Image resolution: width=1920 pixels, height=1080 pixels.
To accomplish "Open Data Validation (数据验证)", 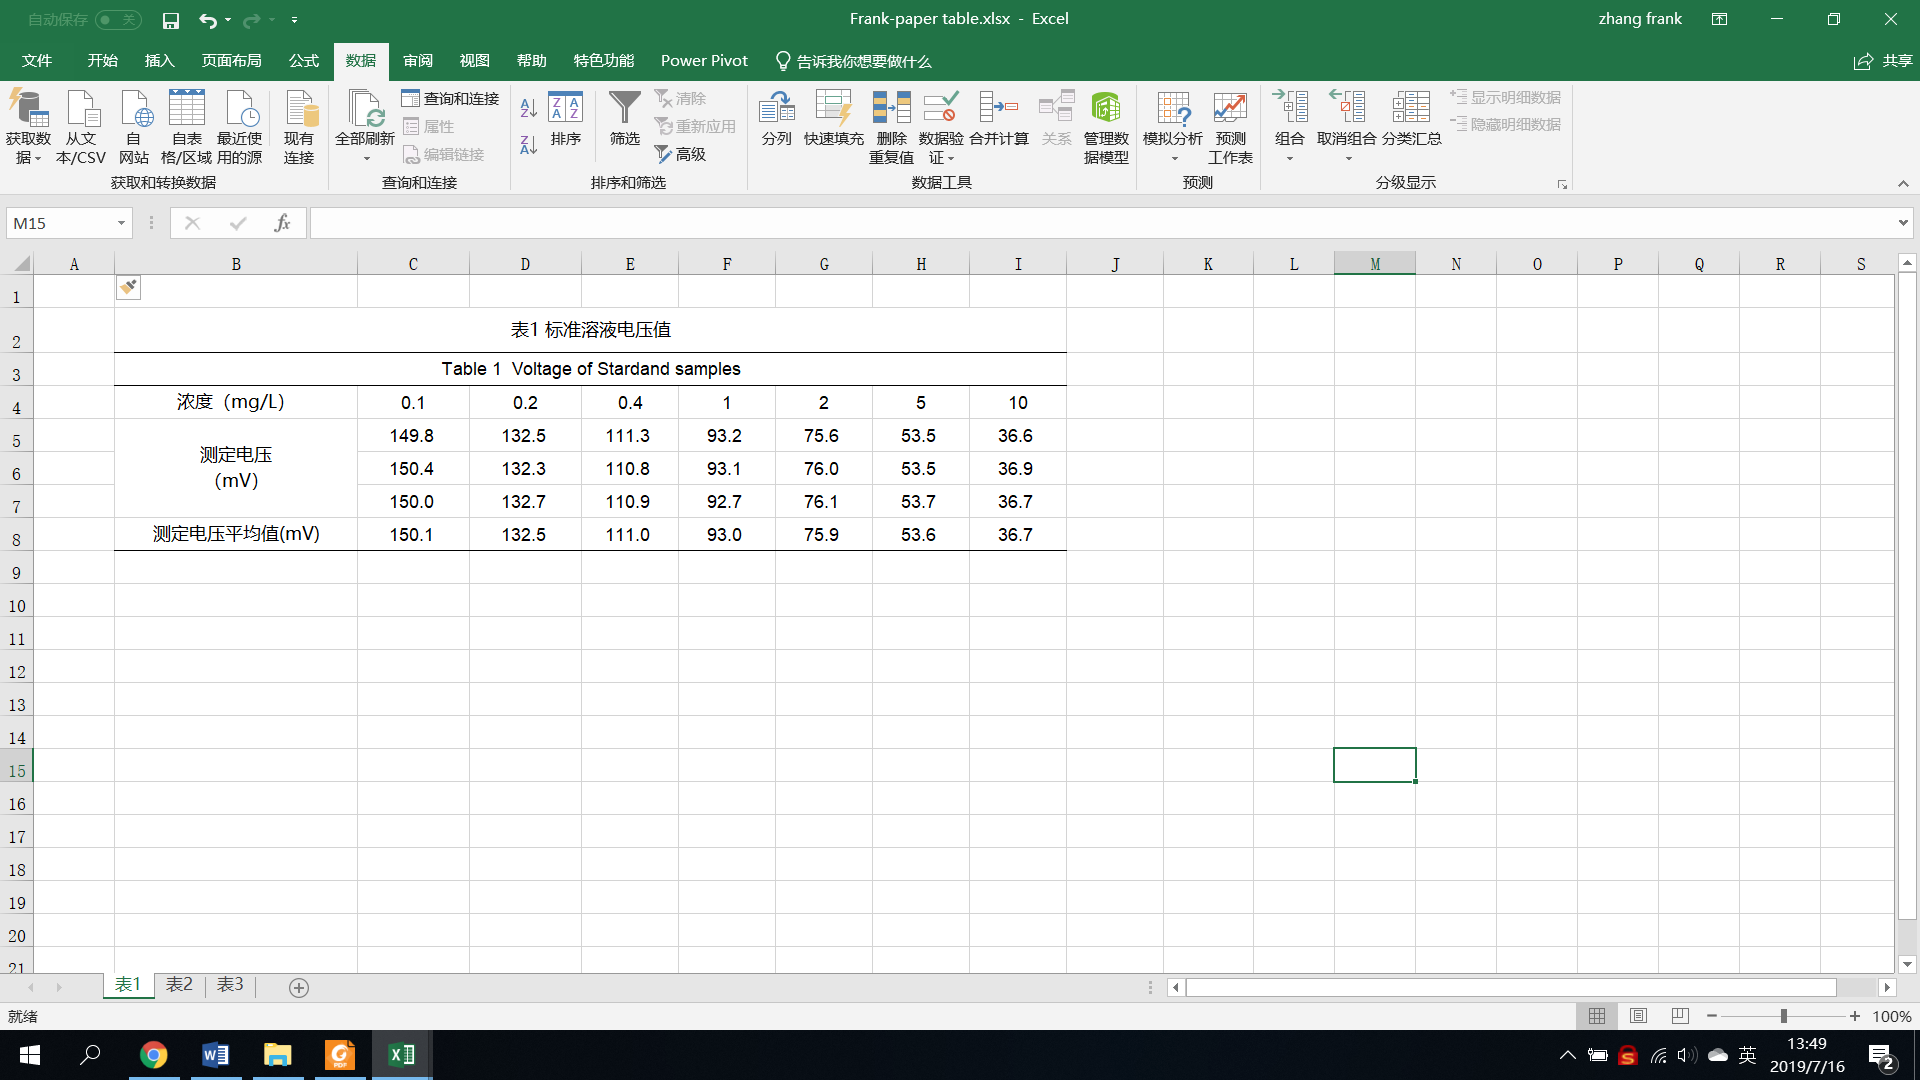I will 941,127.
